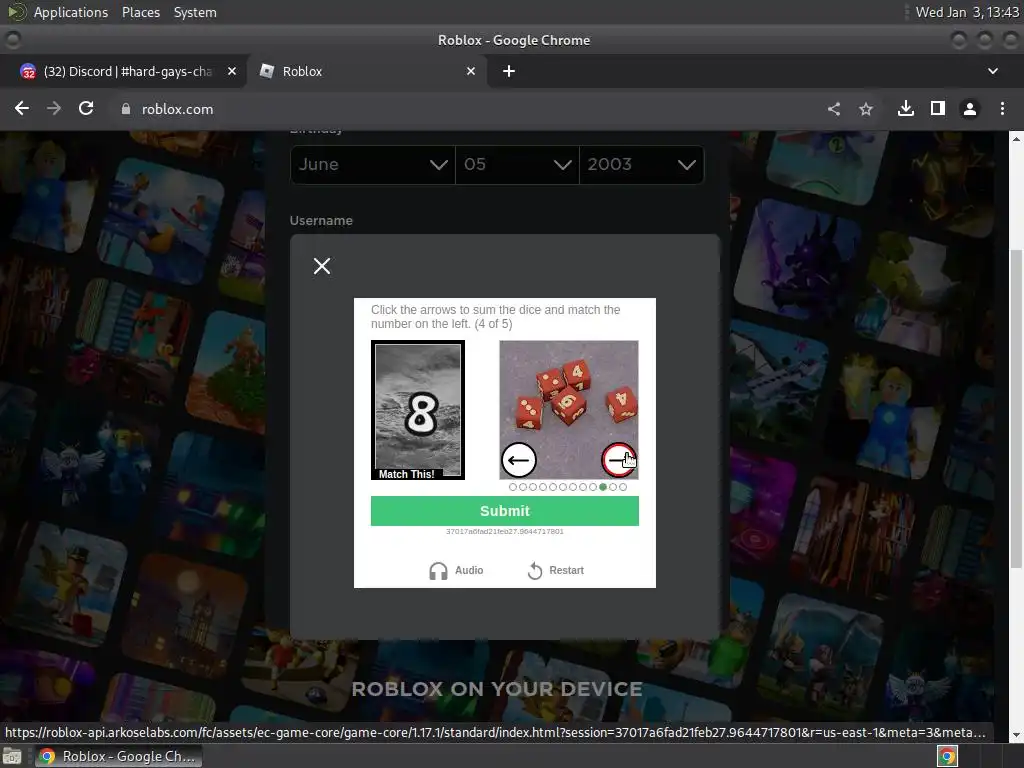Open the Applications menu
Image resolution: width=1024 pixels, height=768 pixels.
71,12
